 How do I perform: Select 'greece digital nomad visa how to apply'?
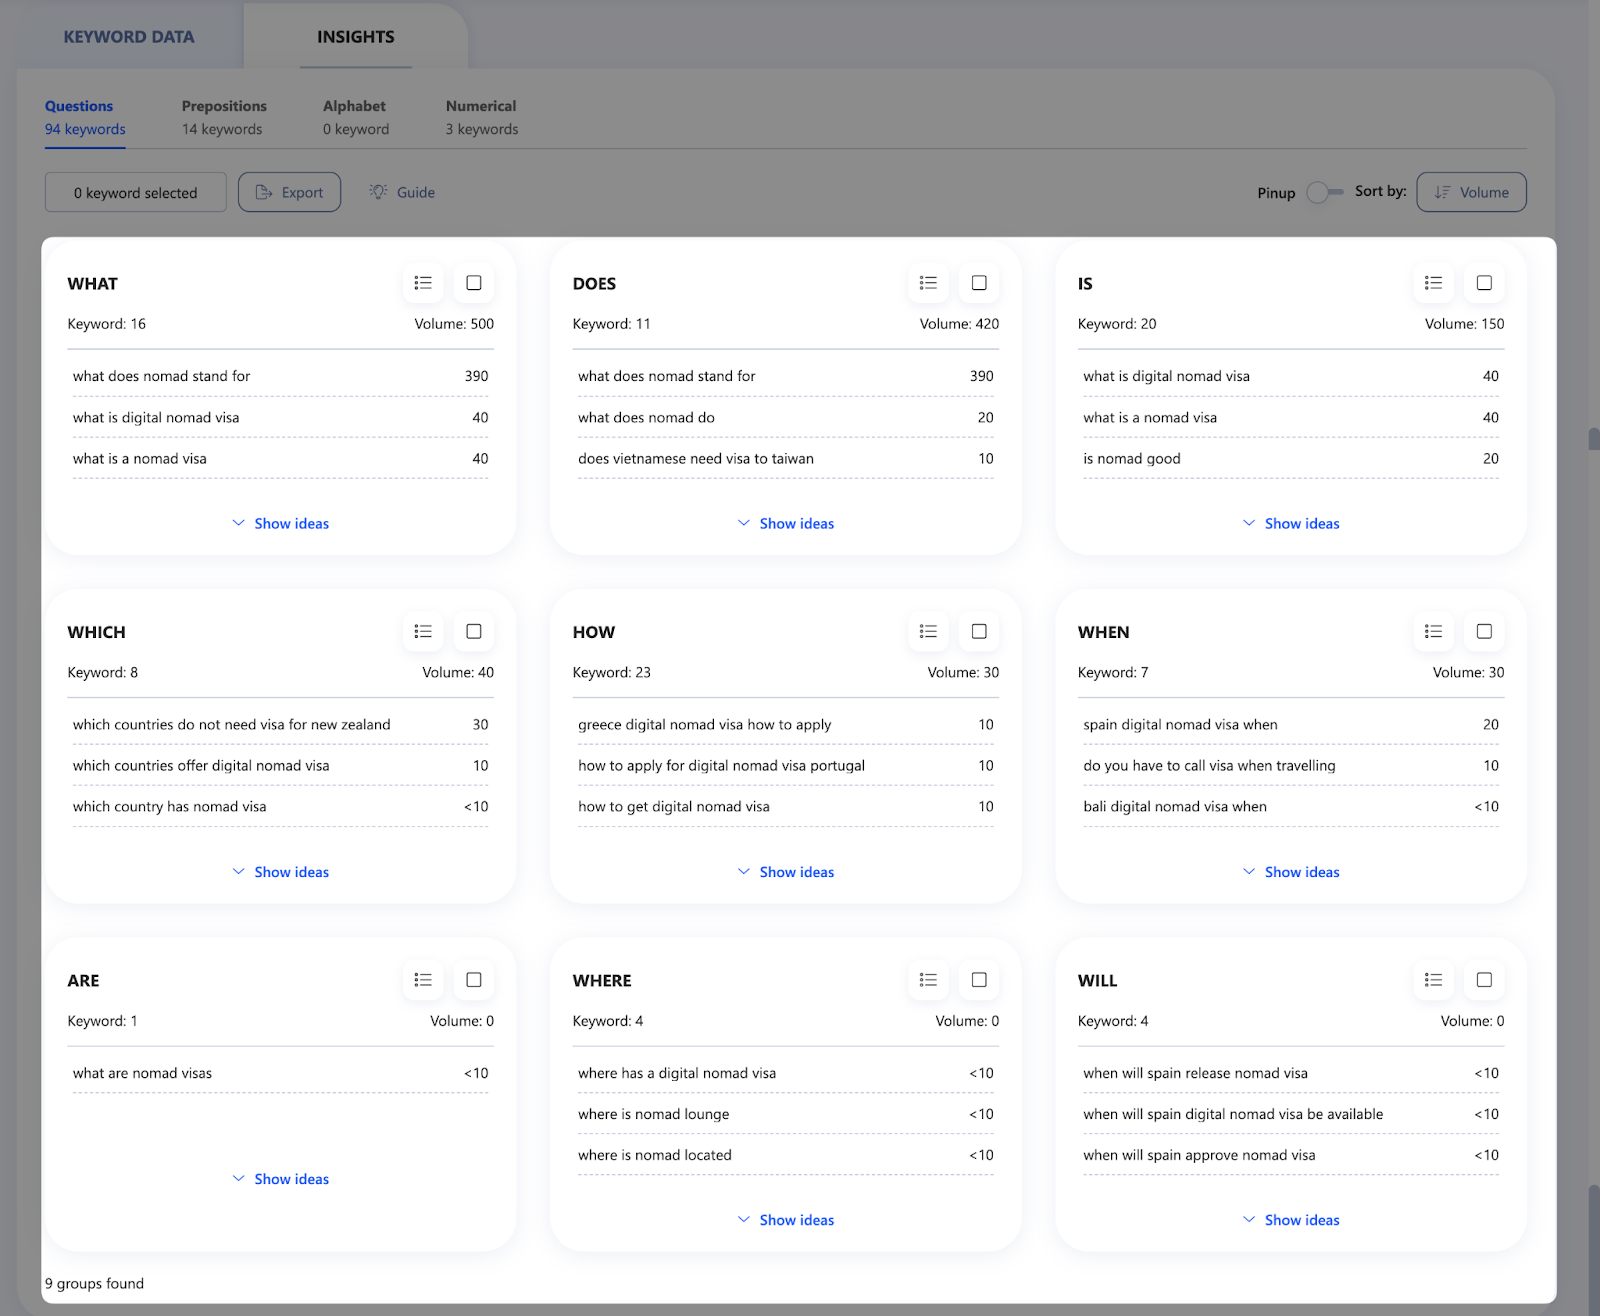point(786,724)
